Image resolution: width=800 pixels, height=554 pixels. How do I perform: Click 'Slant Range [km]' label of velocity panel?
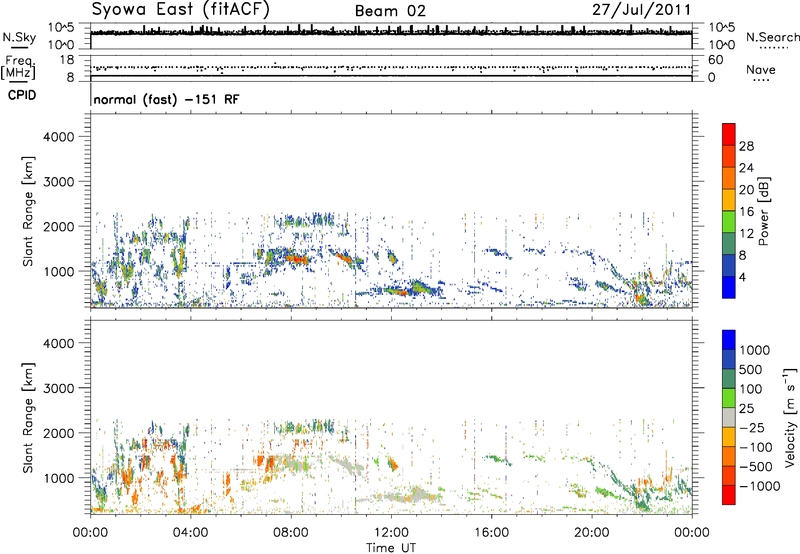point(28,418)
